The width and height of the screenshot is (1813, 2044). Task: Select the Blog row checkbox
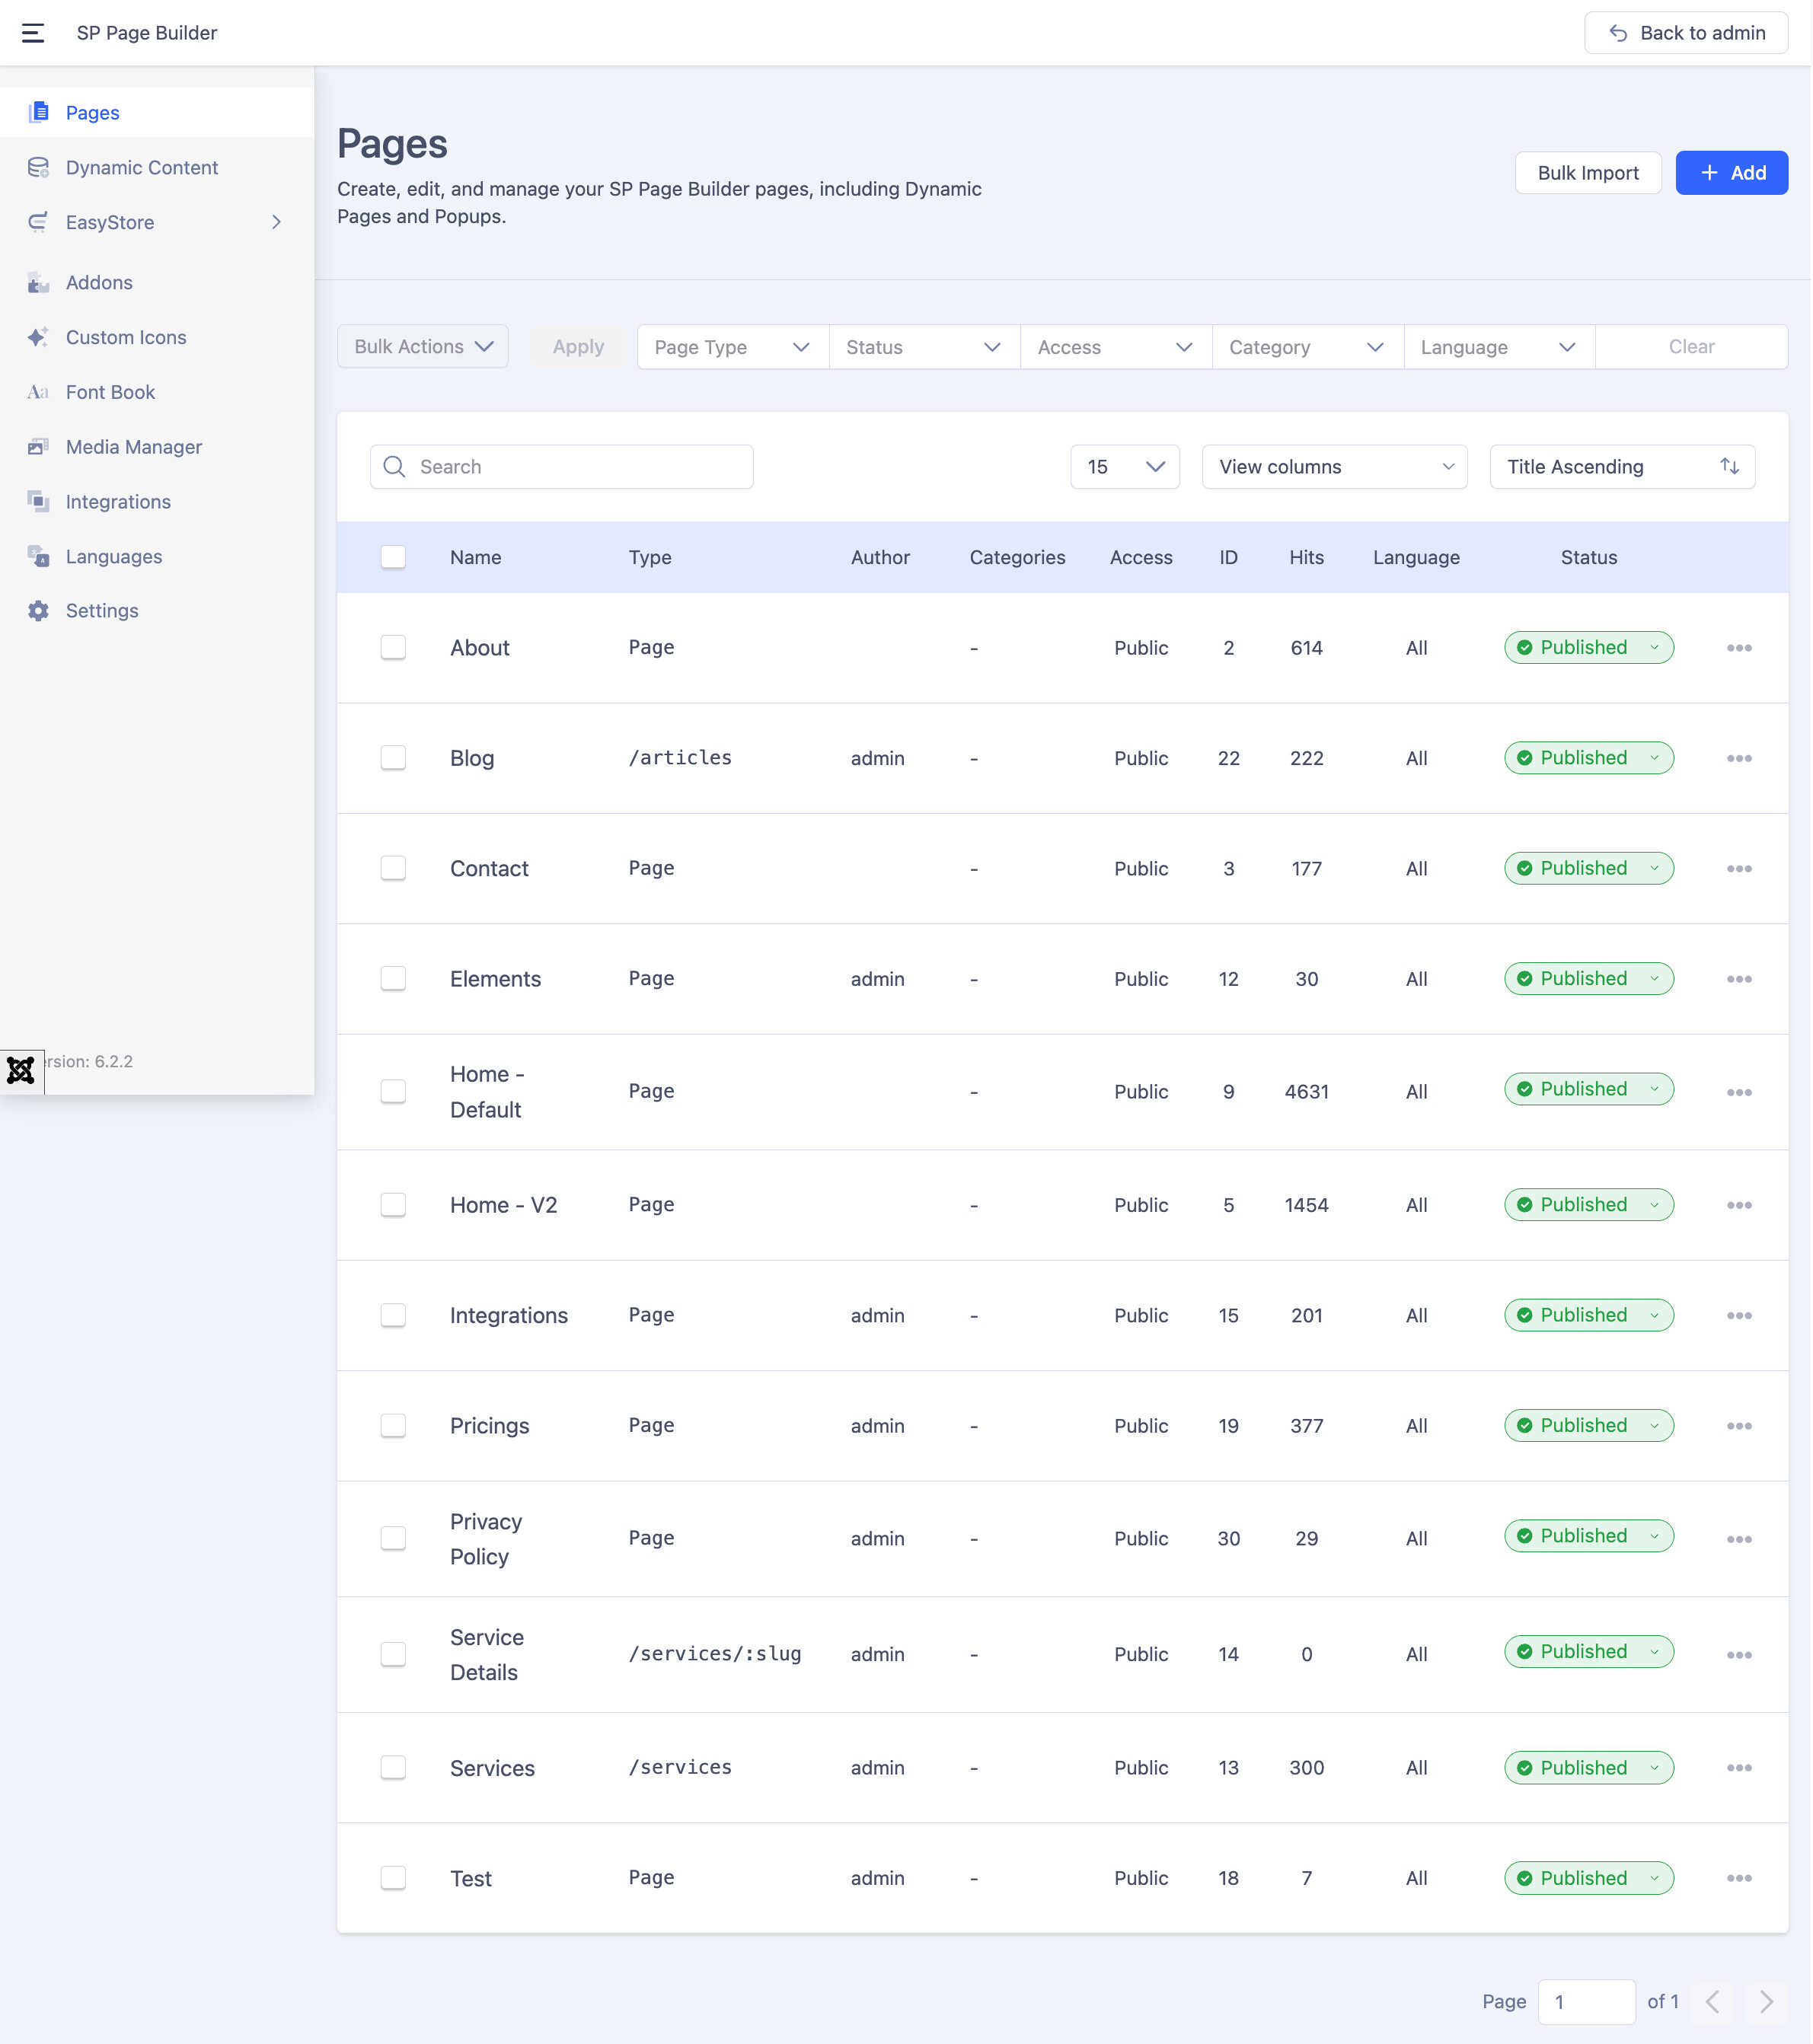click(x=393, y=758)
